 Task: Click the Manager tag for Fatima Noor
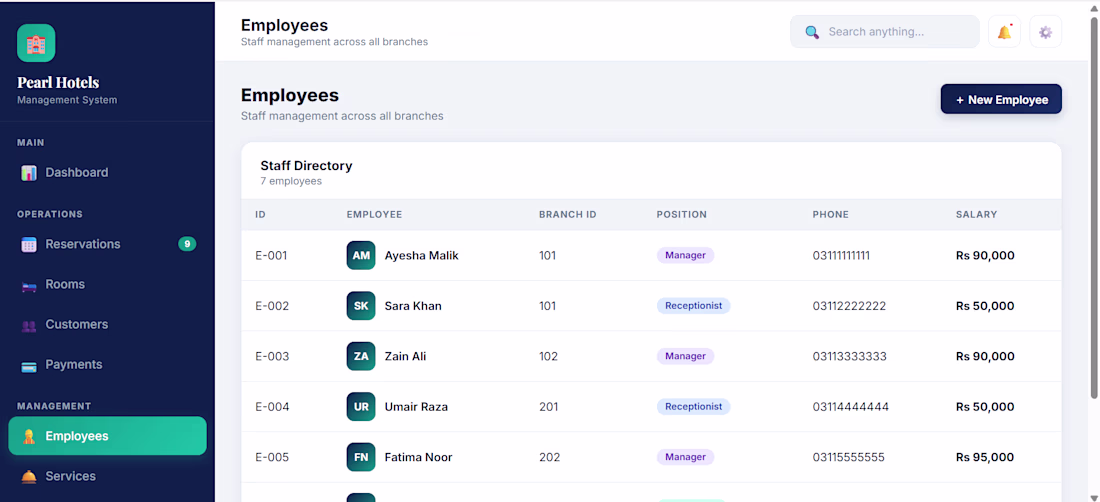685,457
